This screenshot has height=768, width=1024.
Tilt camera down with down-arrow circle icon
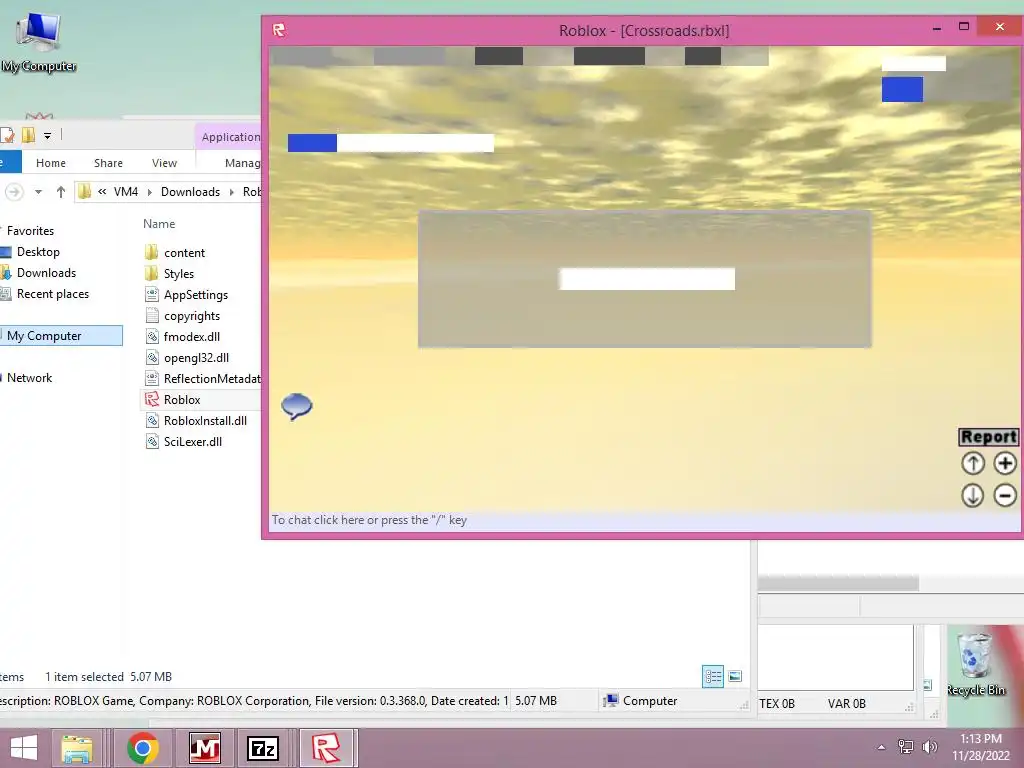[972, 495]
